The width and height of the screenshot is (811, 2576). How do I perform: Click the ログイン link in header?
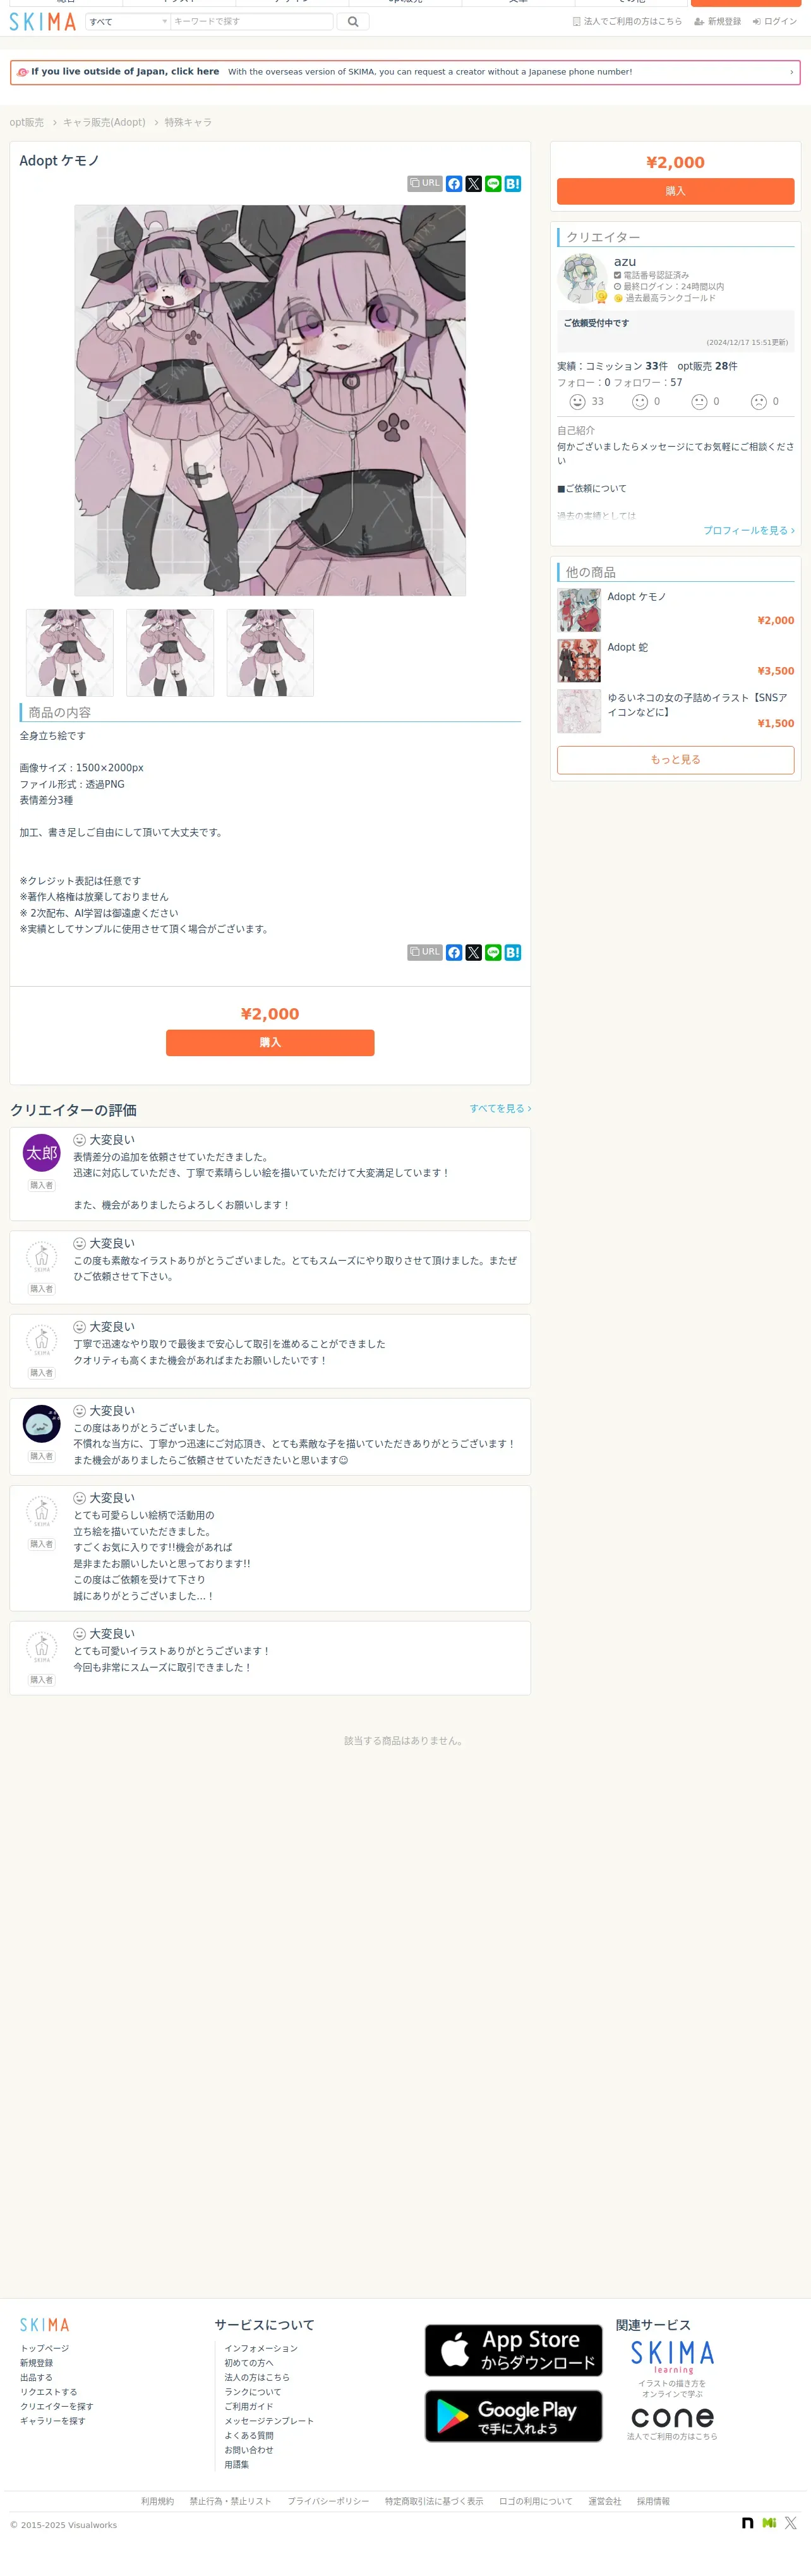coord(775,21)
